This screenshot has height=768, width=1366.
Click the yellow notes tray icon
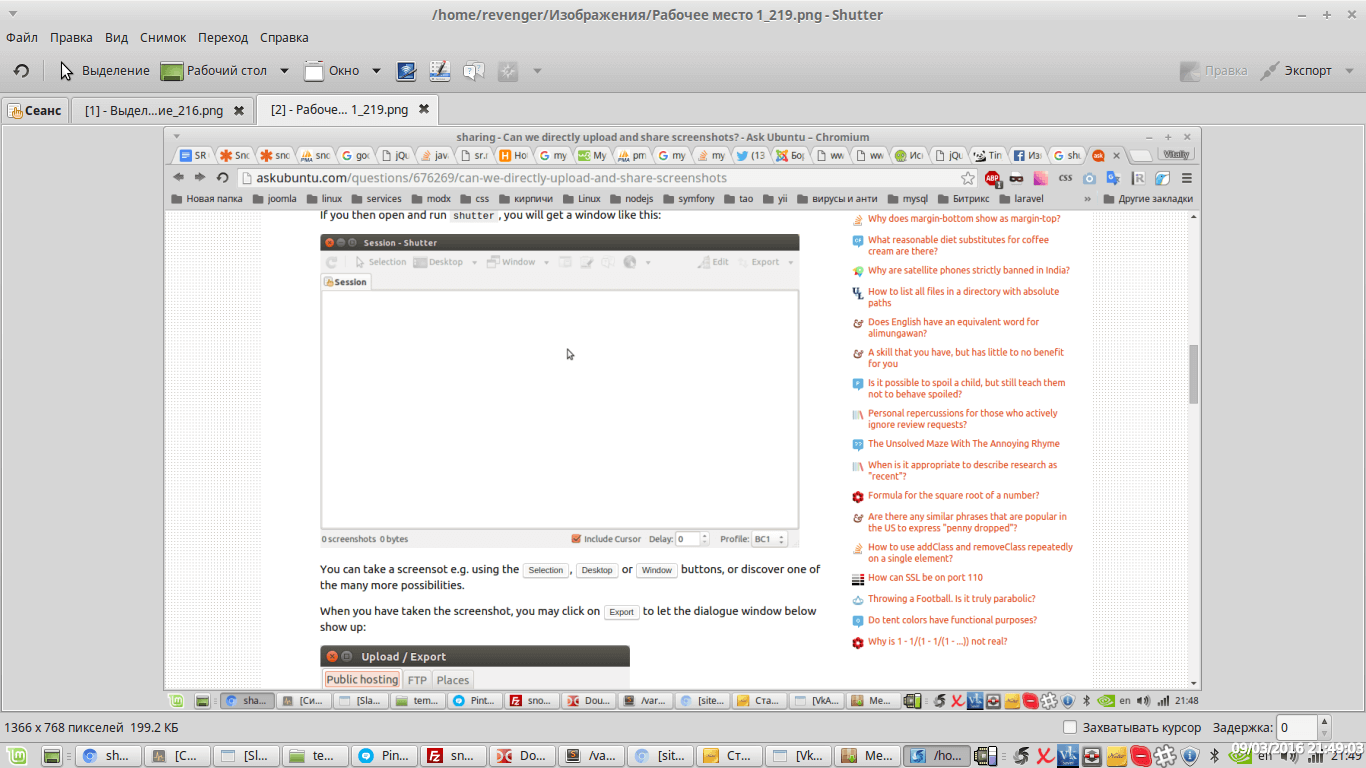1117,756
